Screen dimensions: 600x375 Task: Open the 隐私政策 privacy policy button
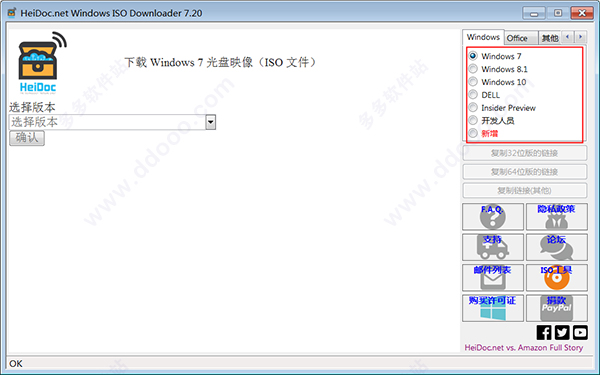557,217
